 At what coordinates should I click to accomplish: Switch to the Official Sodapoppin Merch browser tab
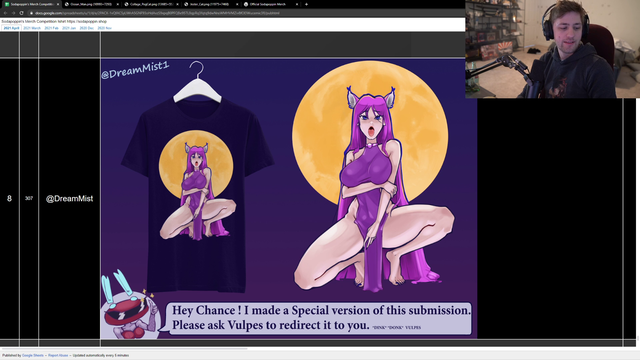pos(270,4)
